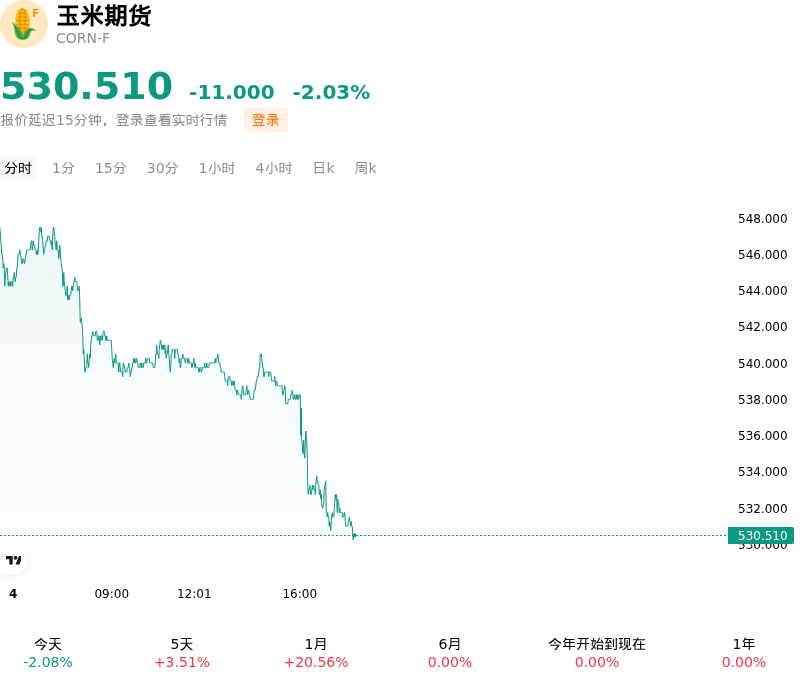The image size is (800, 682).
Task: Select the 分时 timeframe tab
Action: [18, 168]
